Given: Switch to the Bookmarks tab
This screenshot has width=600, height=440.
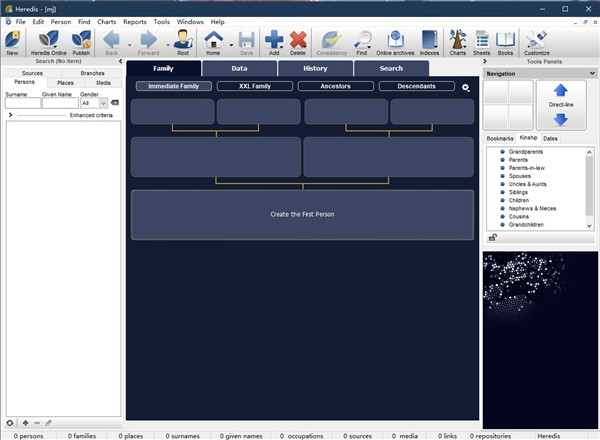Looking at the screenshot, I should pos(500,139).
